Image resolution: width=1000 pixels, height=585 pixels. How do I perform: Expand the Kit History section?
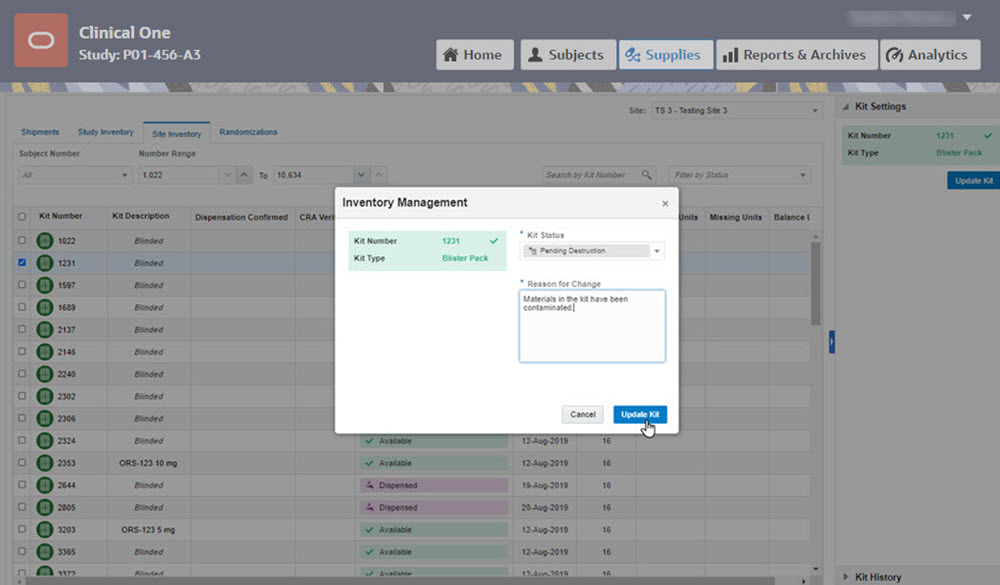(846, 577)
